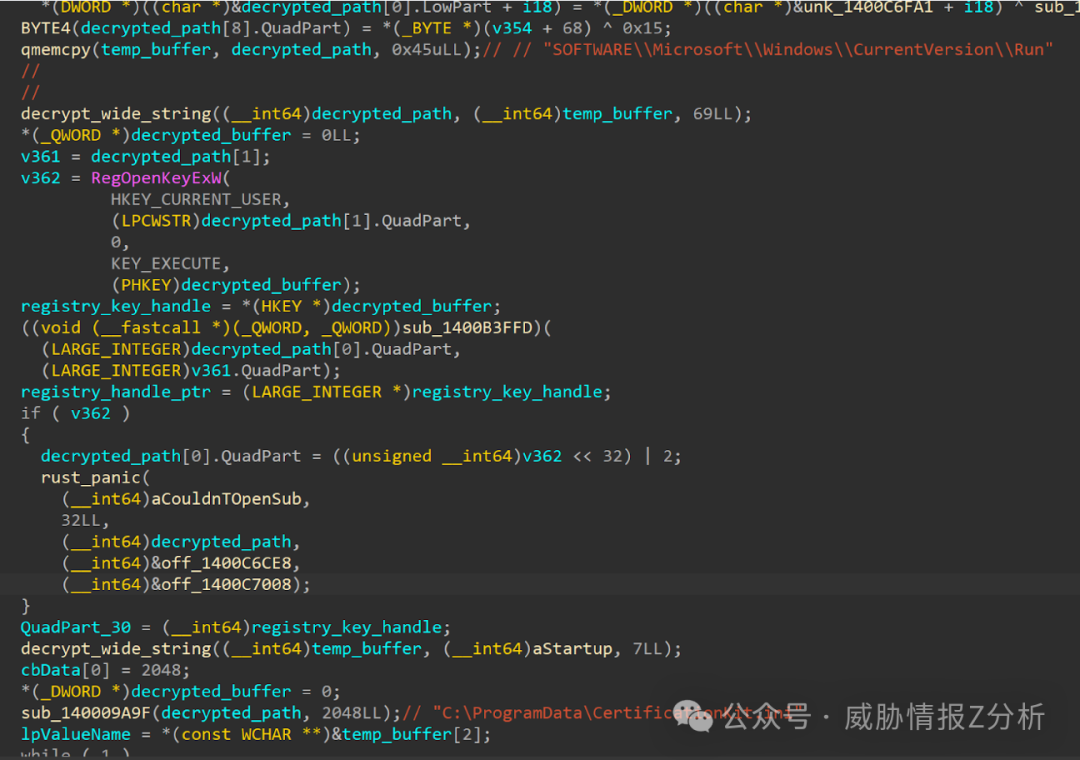The height and width of the screenshot is (760, 1080).
Task: Select the 7LL length argument
Action: coord(647,648)
